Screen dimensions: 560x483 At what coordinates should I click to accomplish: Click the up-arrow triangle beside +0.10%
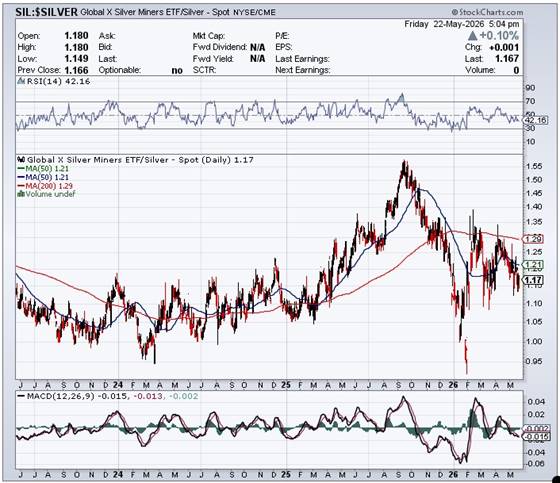tap(472, 36)
